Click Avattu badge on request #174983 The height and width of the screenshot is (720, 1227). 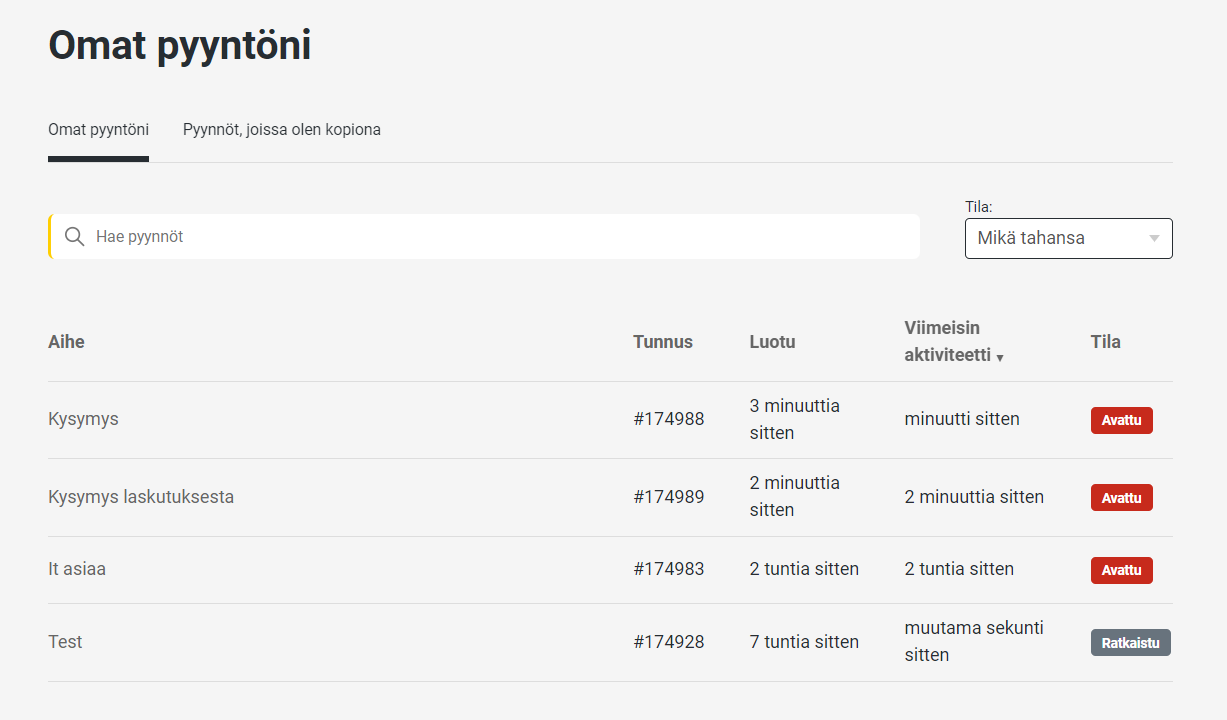tap(1121, 570)
